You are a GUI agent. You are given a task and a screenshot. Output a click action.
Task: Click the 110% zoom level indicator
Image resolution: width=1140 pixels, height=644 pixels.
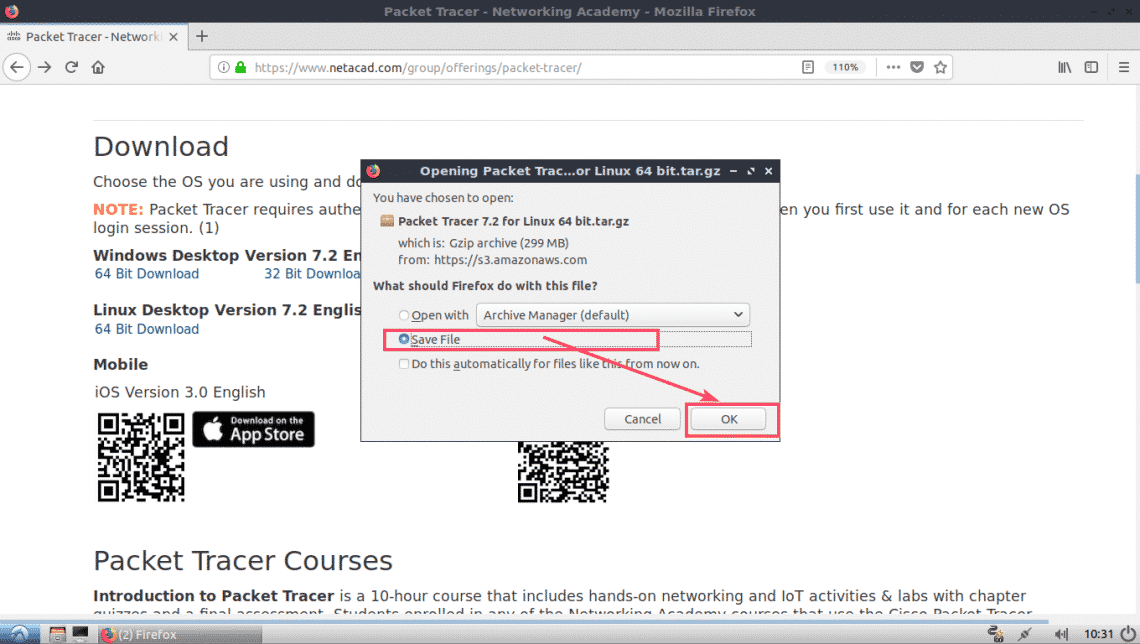click(845, 68)
